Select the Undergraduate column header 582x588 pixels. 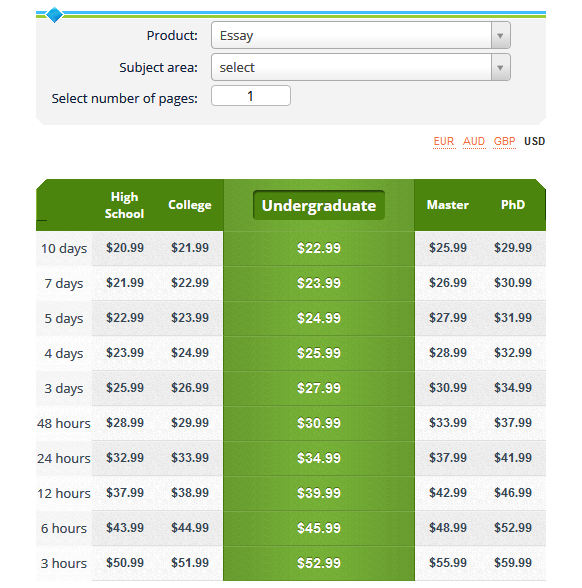pos(319,206)
